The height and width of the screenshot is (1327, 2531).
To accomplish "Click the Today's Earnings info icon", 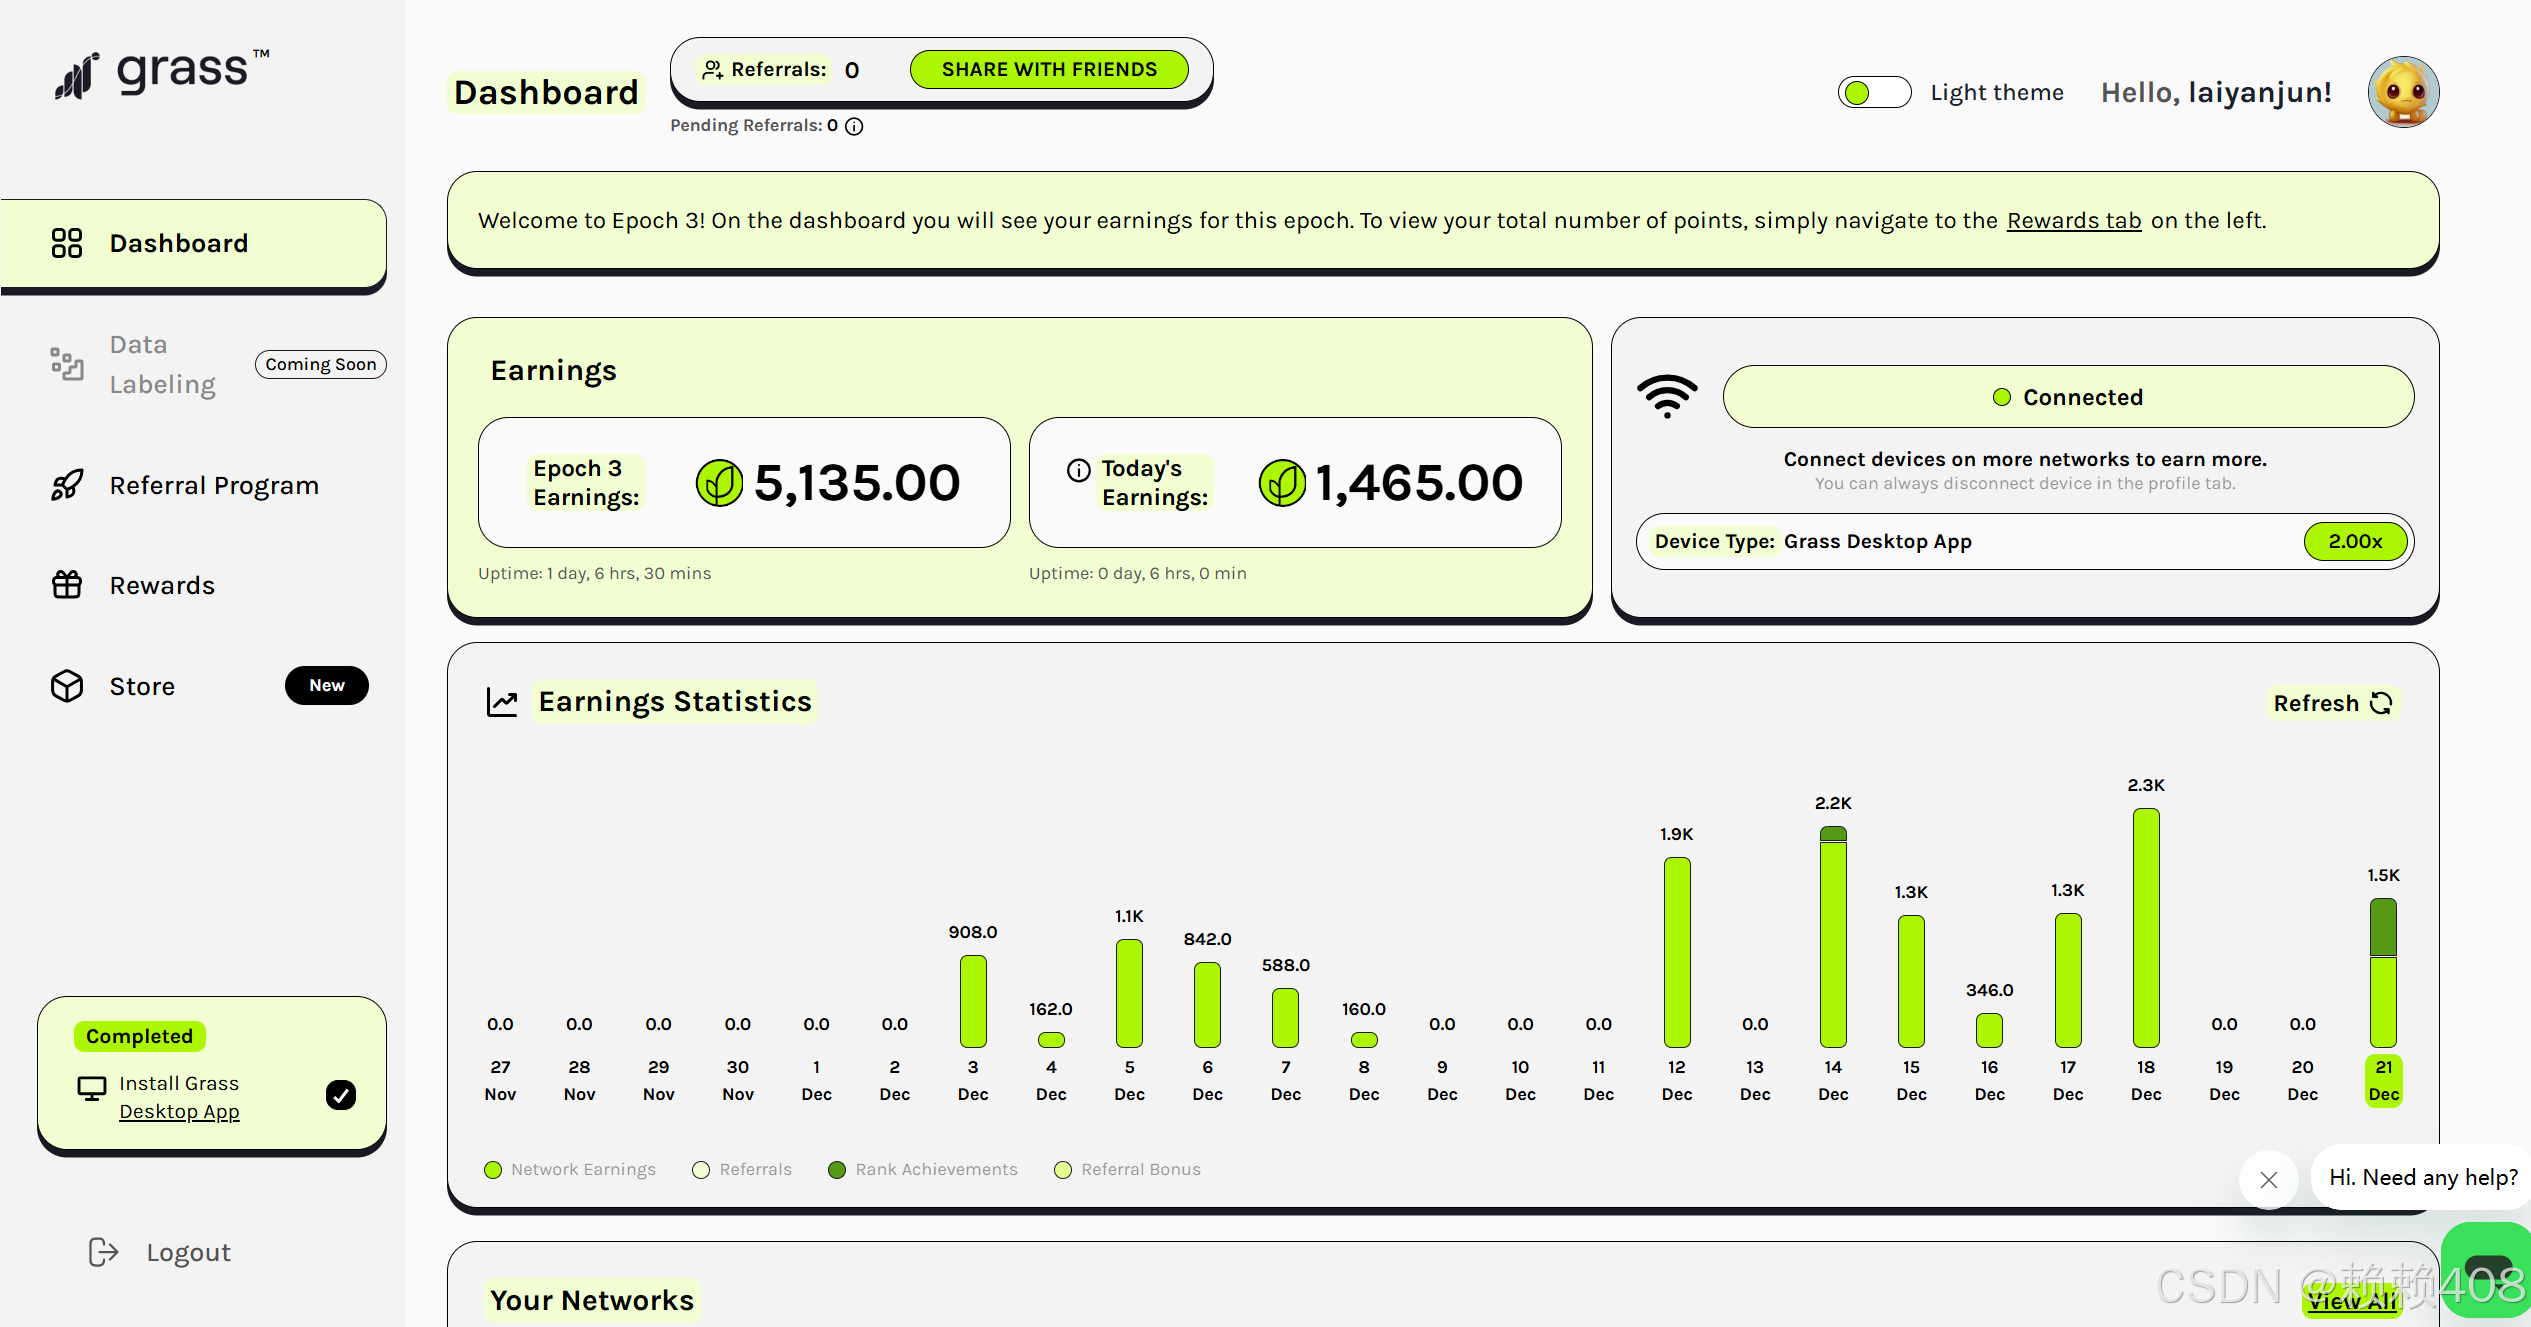I will point(1078,470).
